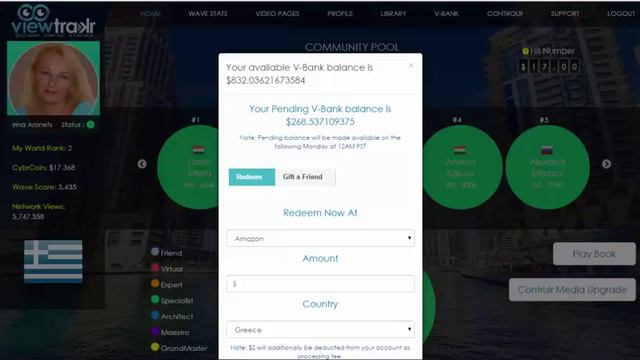640x360 pixels.
Task: Click the Play Book button
Action: (x=594, y=254)
